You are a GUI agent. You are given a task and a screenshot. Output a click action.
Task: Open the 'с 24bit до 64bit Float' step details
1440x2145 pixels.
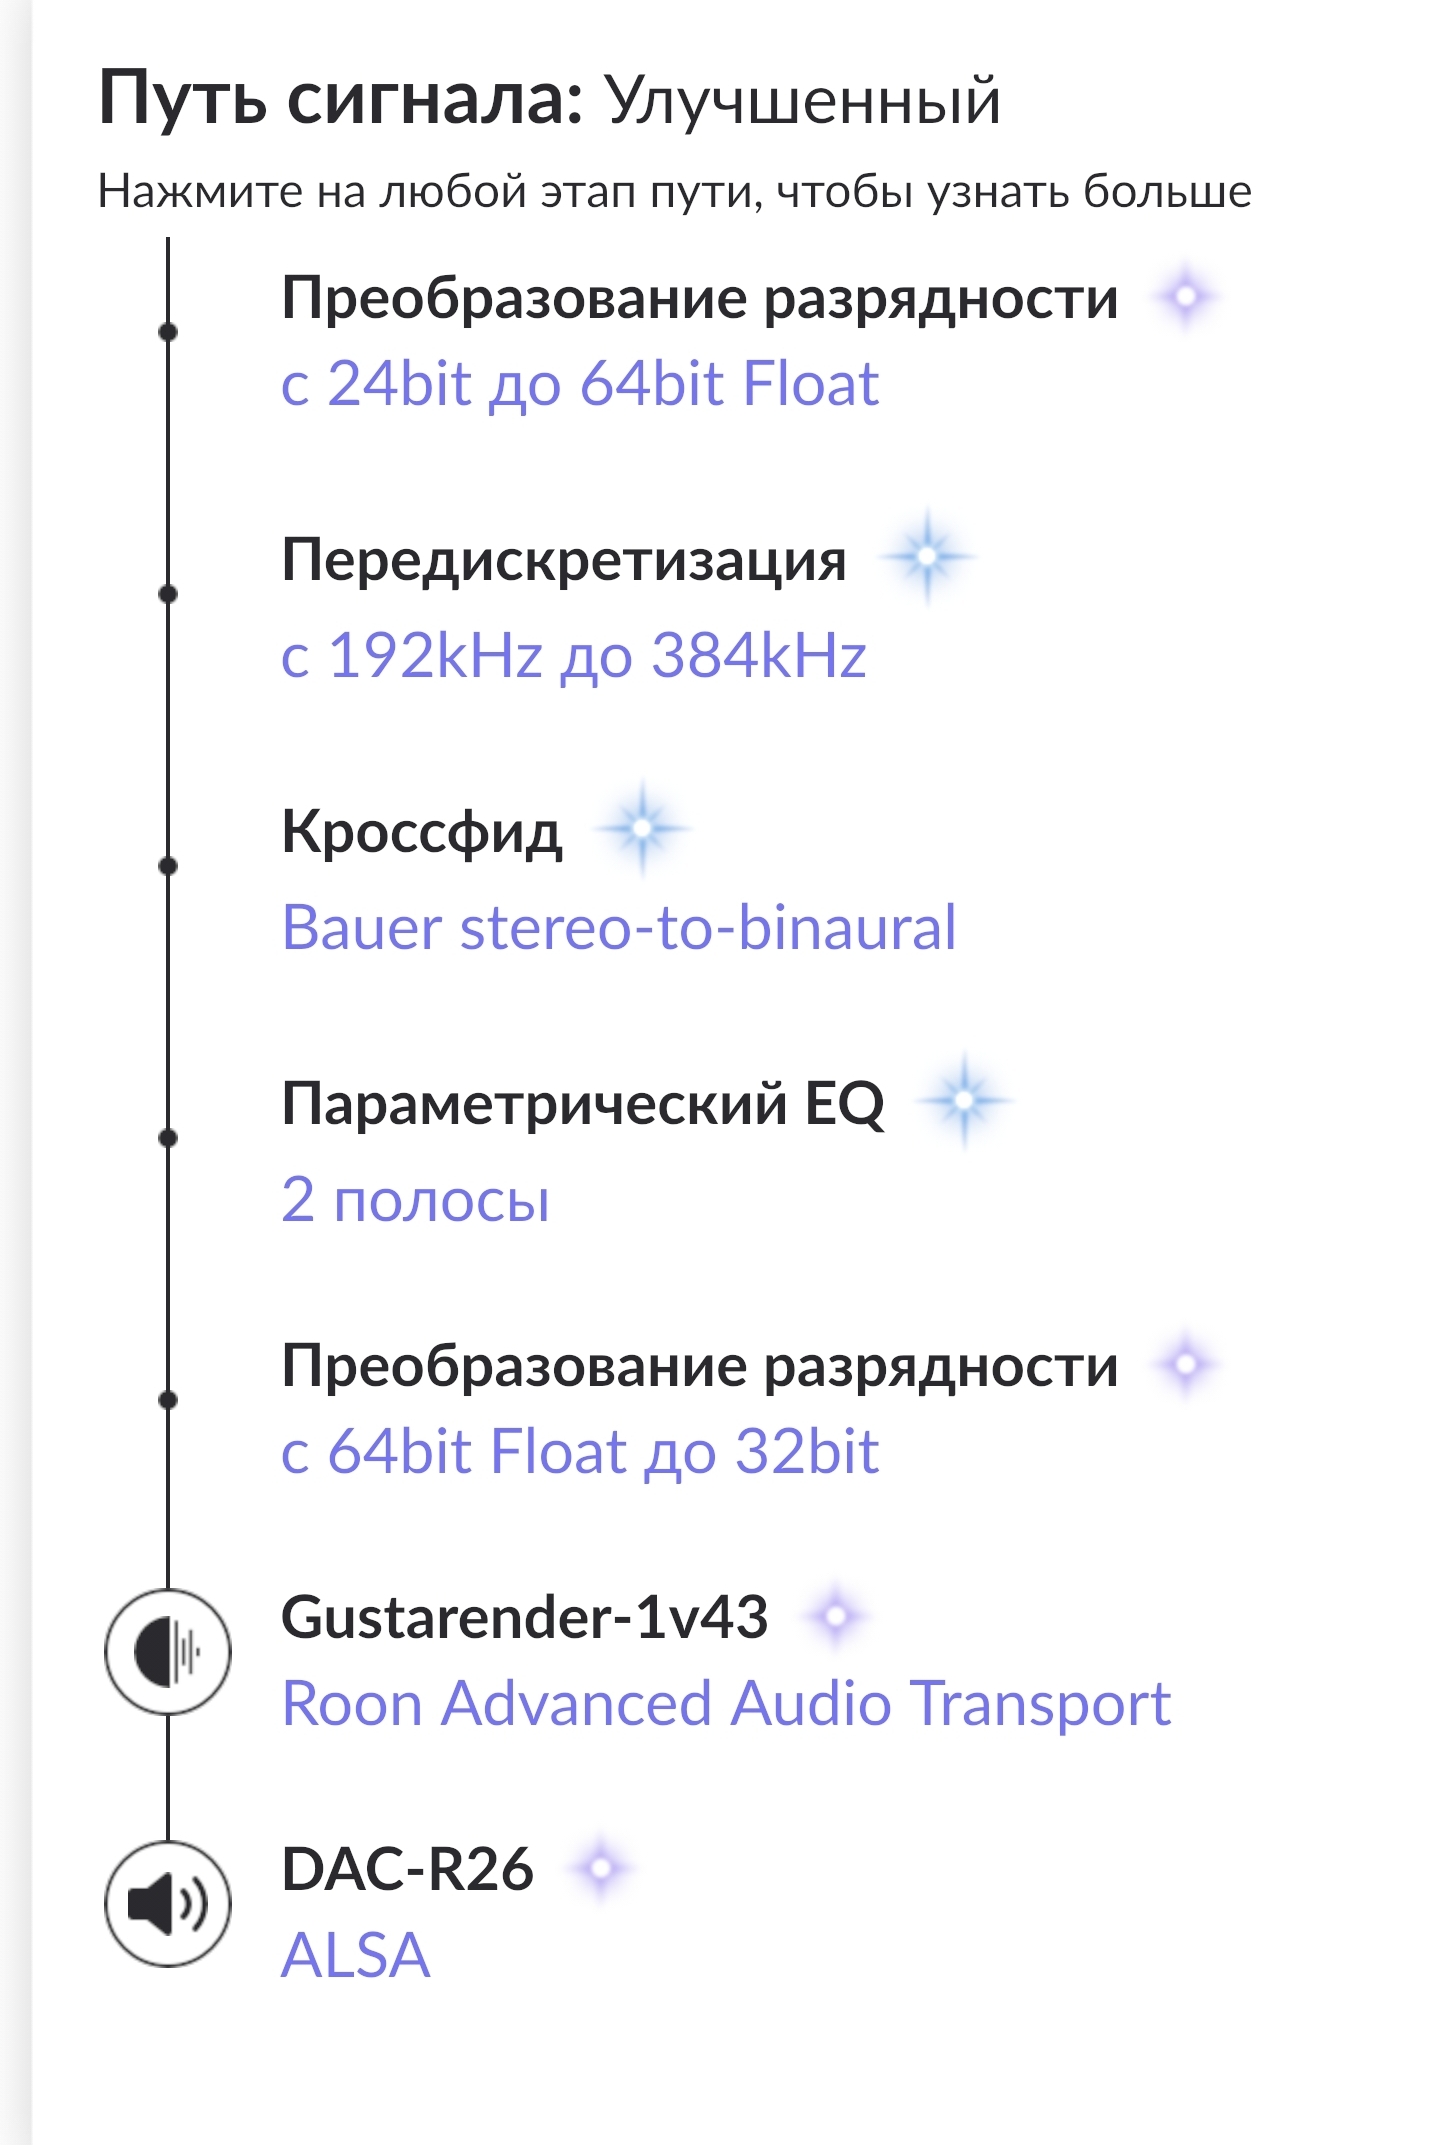[x=580, y=384]
